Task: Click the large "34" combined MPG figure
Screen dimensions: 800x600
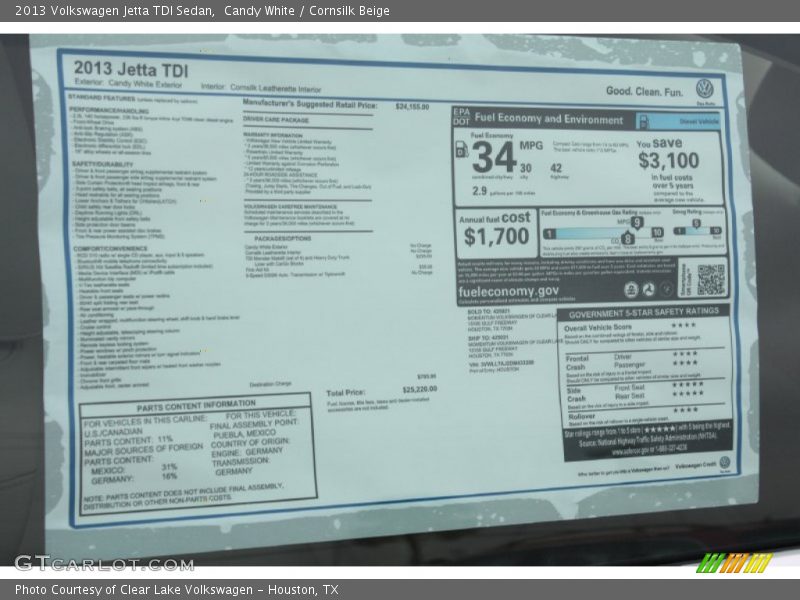Action: point(494,158)
